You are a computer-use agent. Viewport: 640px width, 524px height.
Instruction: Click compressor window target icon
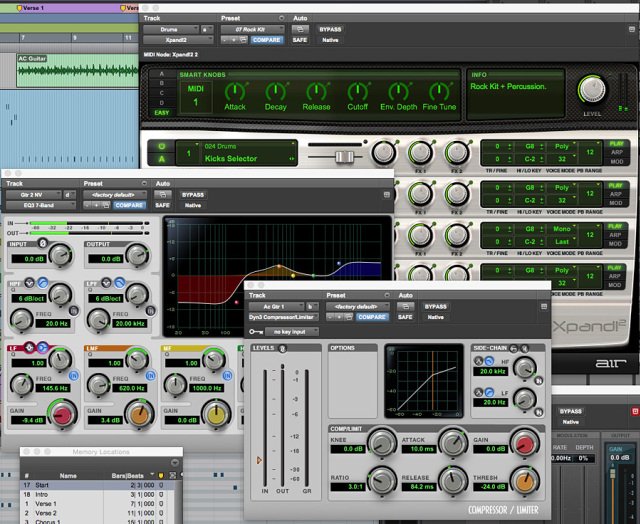click(544, 306)
